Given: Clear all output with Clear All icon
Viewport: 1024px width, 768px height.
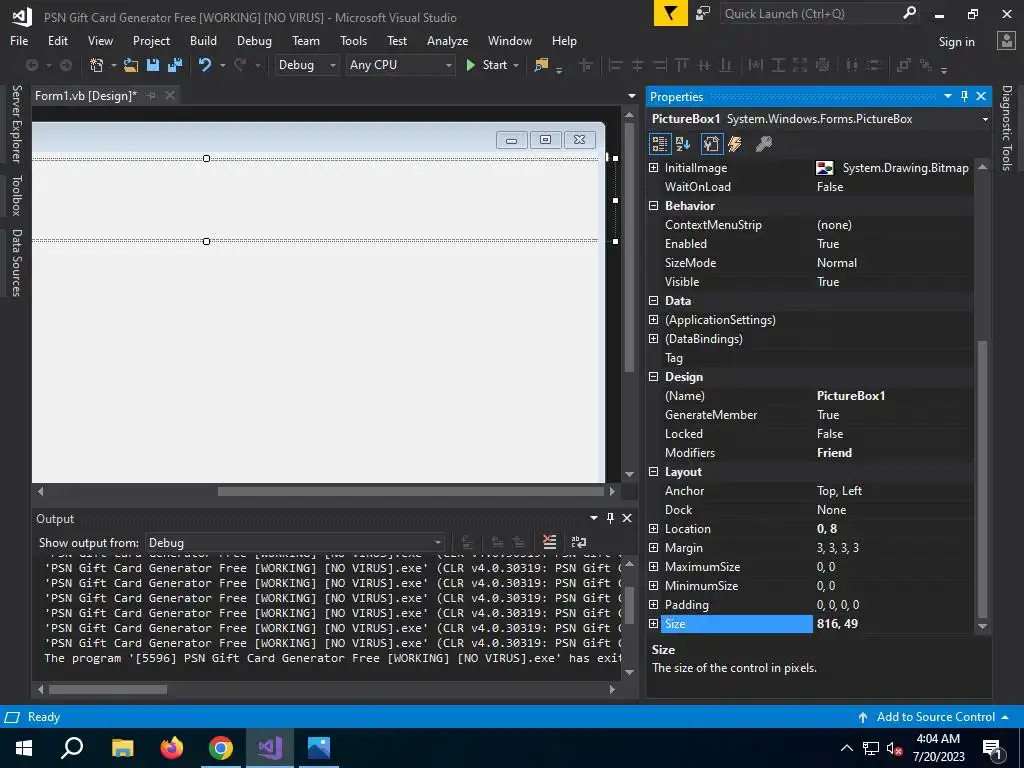Looking at the screenshot, I should pyautogui.click(x=550, y=542).
